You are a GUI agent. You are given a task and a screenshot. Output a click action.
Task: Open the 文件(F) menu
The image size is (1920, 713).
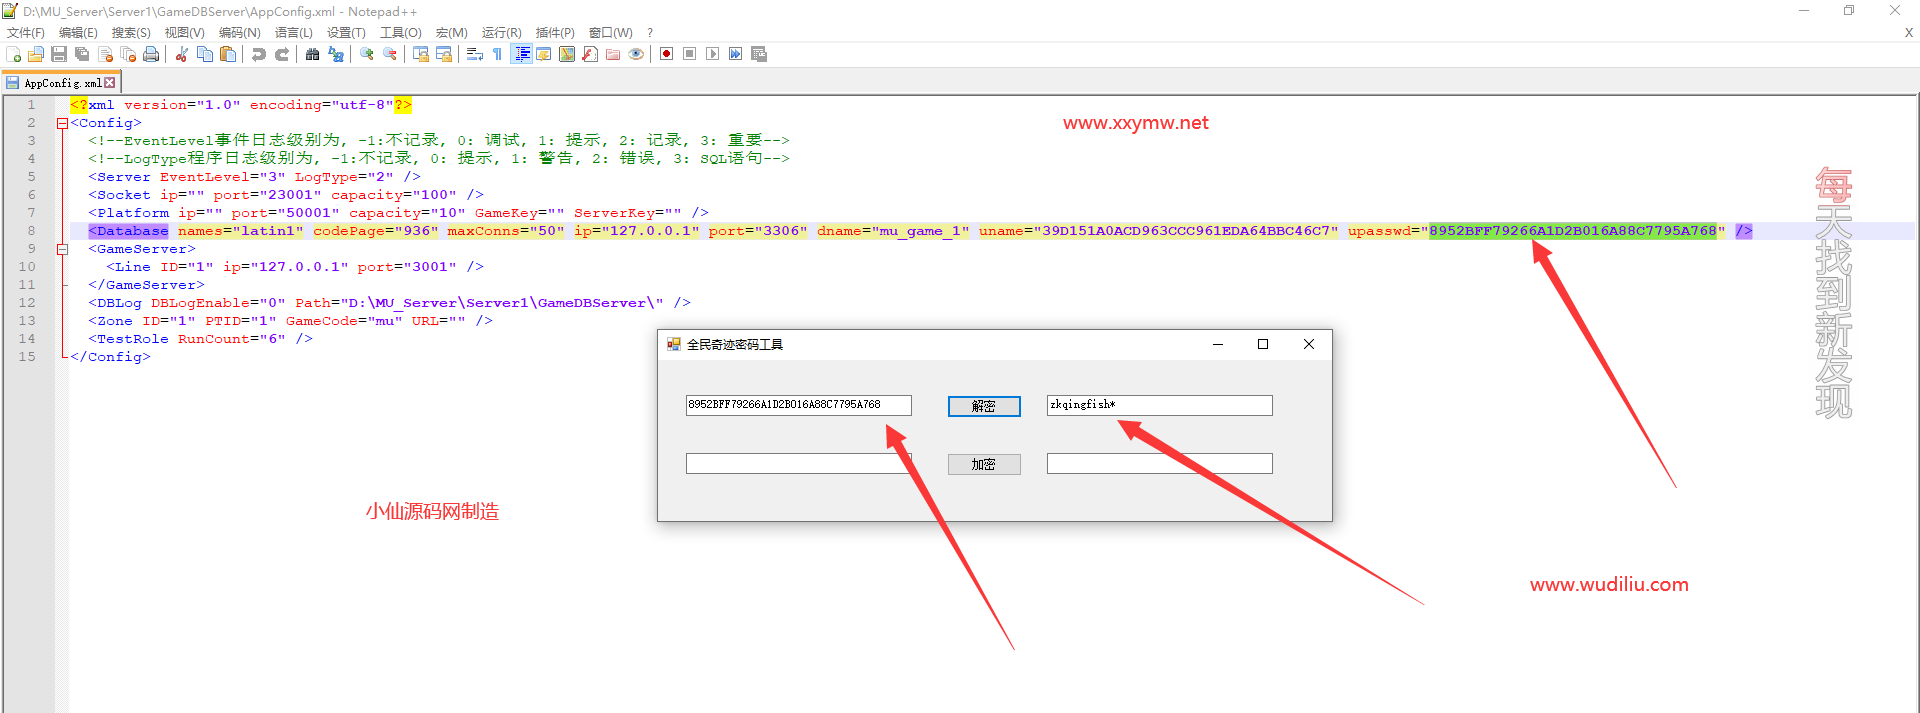(26, 33)
